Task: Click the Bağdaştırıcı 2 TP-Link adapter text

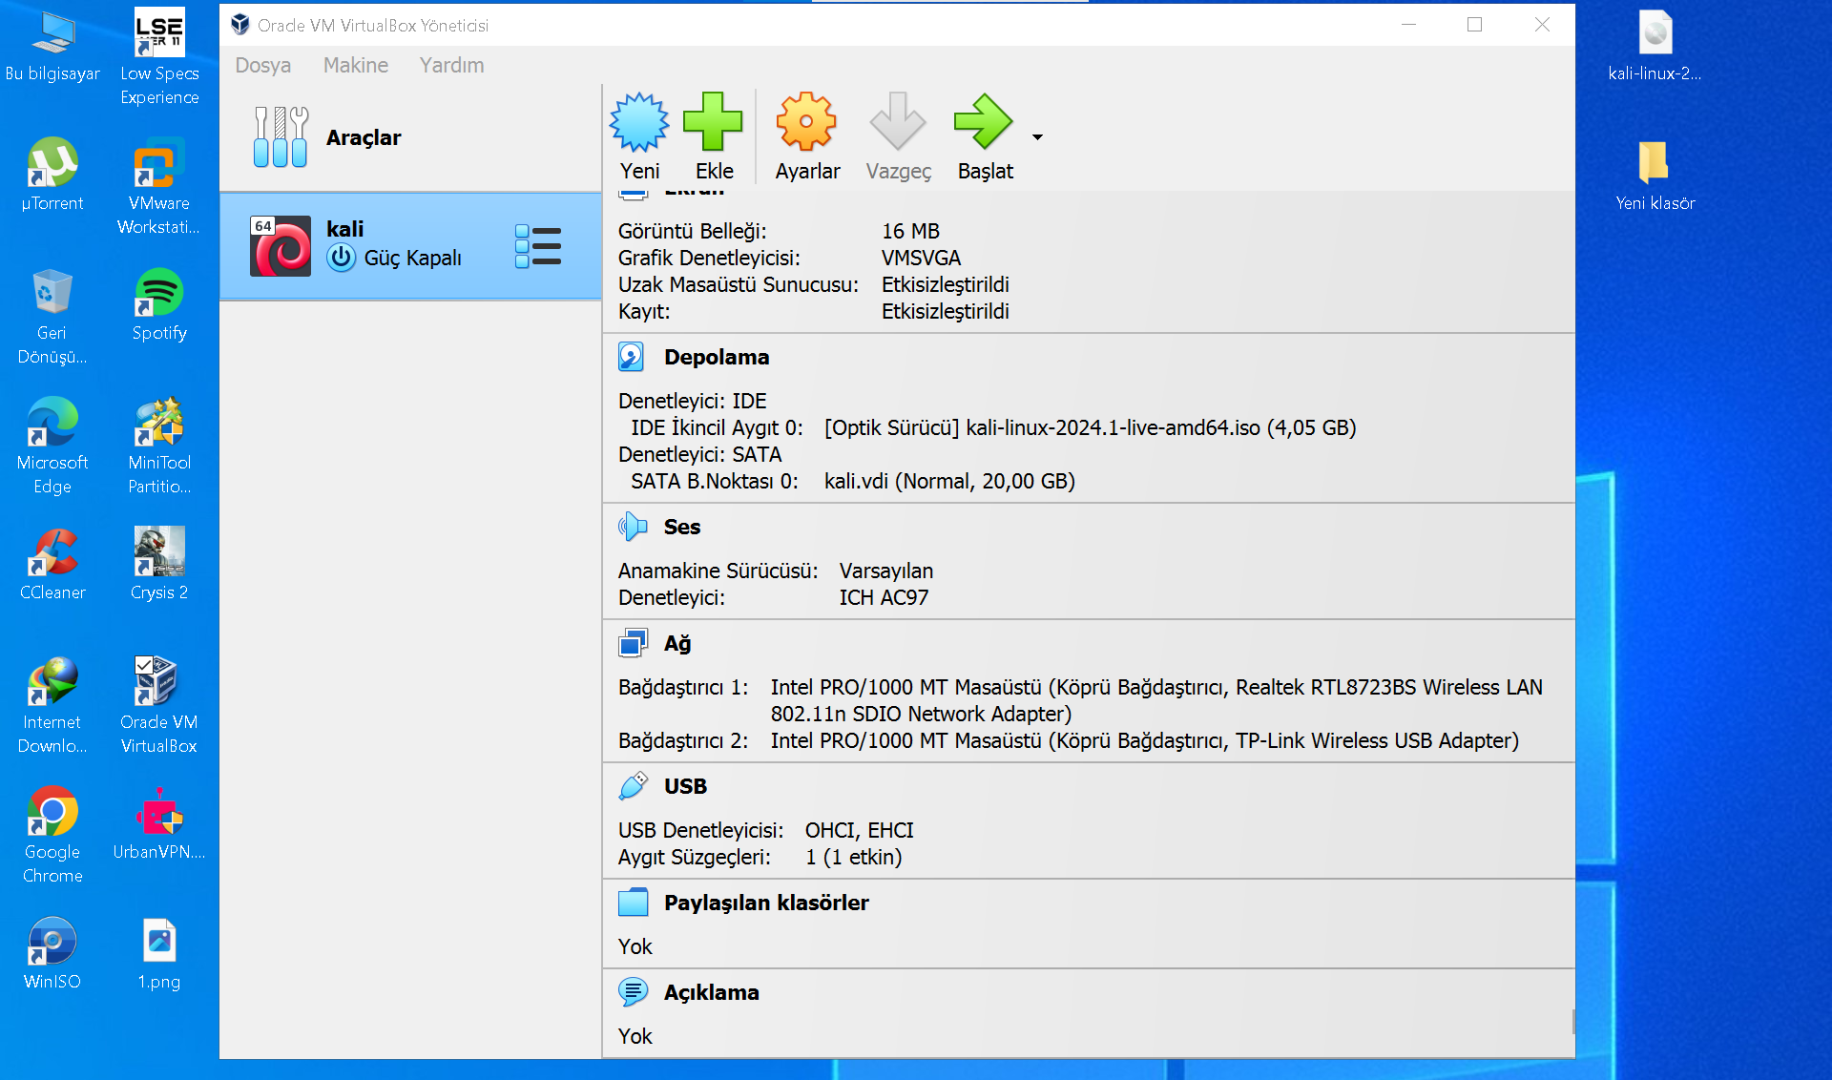Action: (1144, 741)
